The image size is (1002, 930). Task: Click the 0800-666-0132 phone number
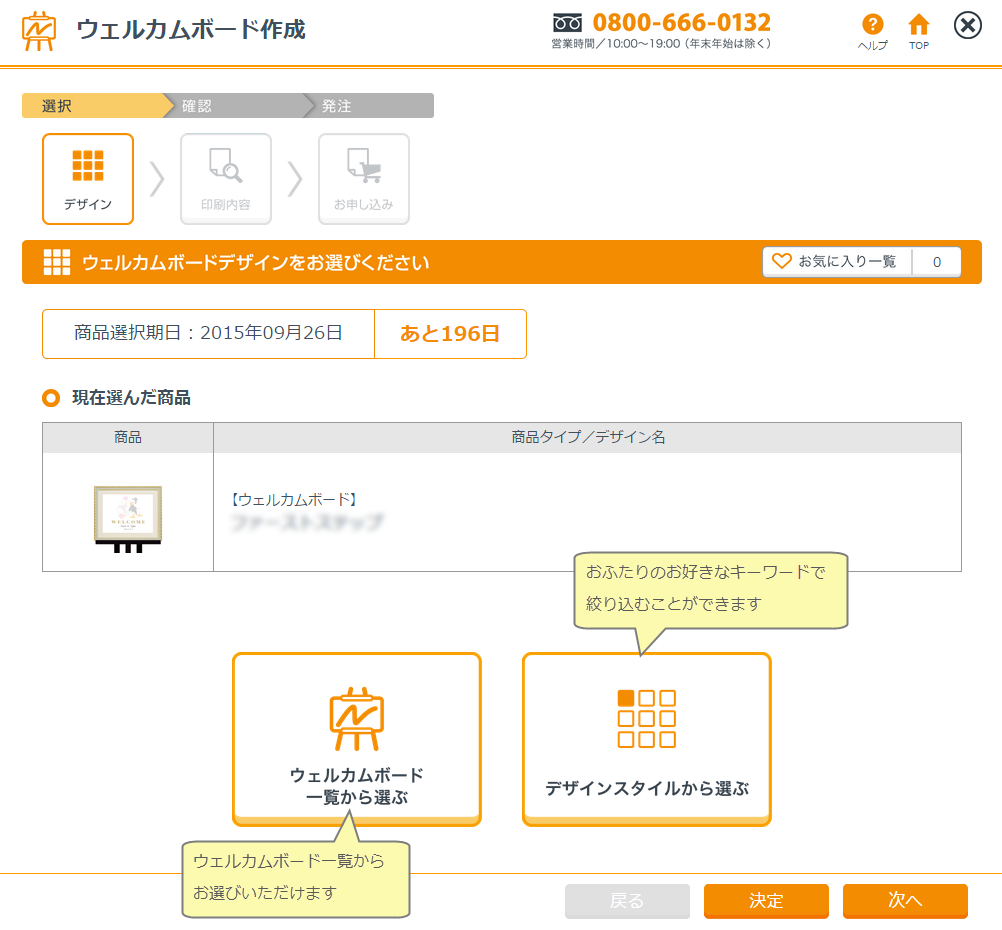[681, 23]
